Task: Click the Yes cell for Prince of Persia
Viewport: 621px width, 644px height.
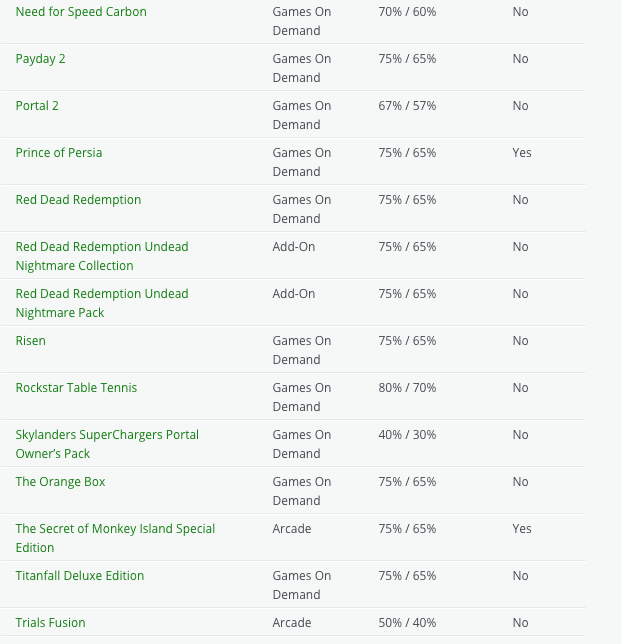Action: (x=521, y=153)
